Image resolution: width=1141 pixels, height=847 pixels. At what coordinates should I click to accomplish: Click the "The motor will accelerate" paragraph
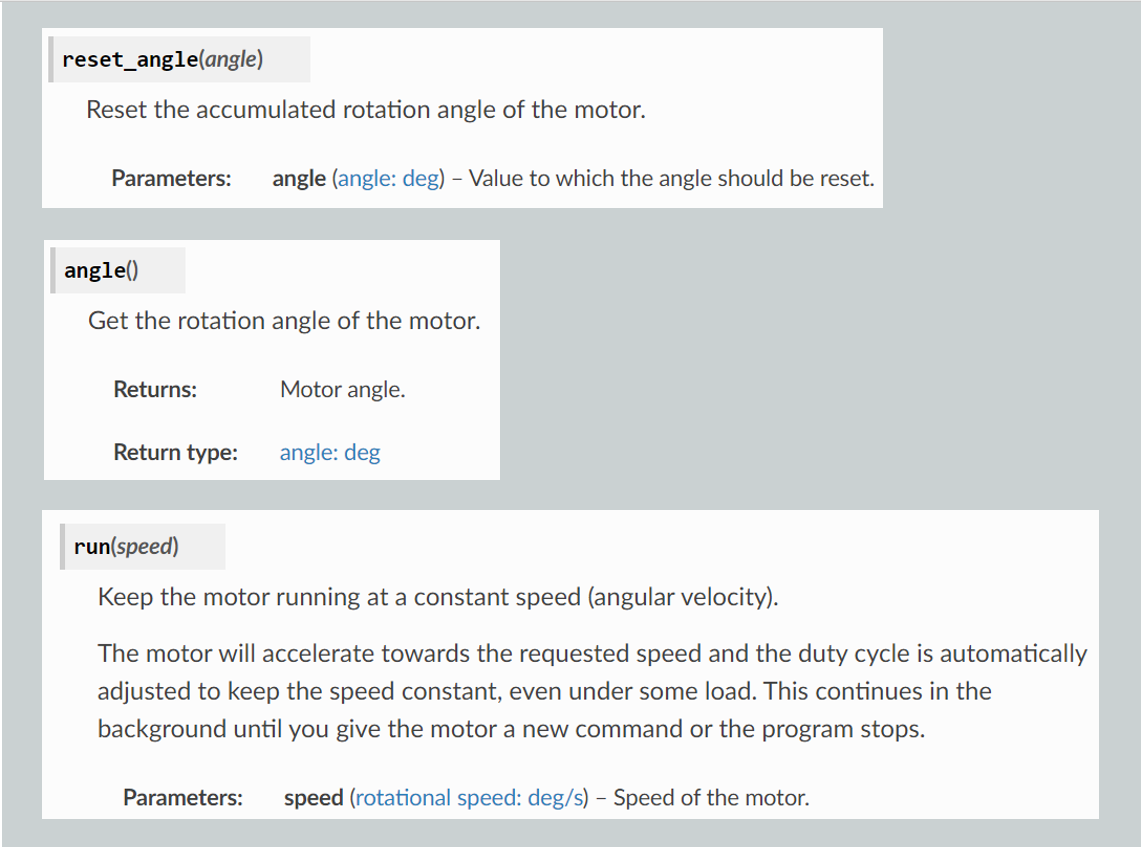592,691
